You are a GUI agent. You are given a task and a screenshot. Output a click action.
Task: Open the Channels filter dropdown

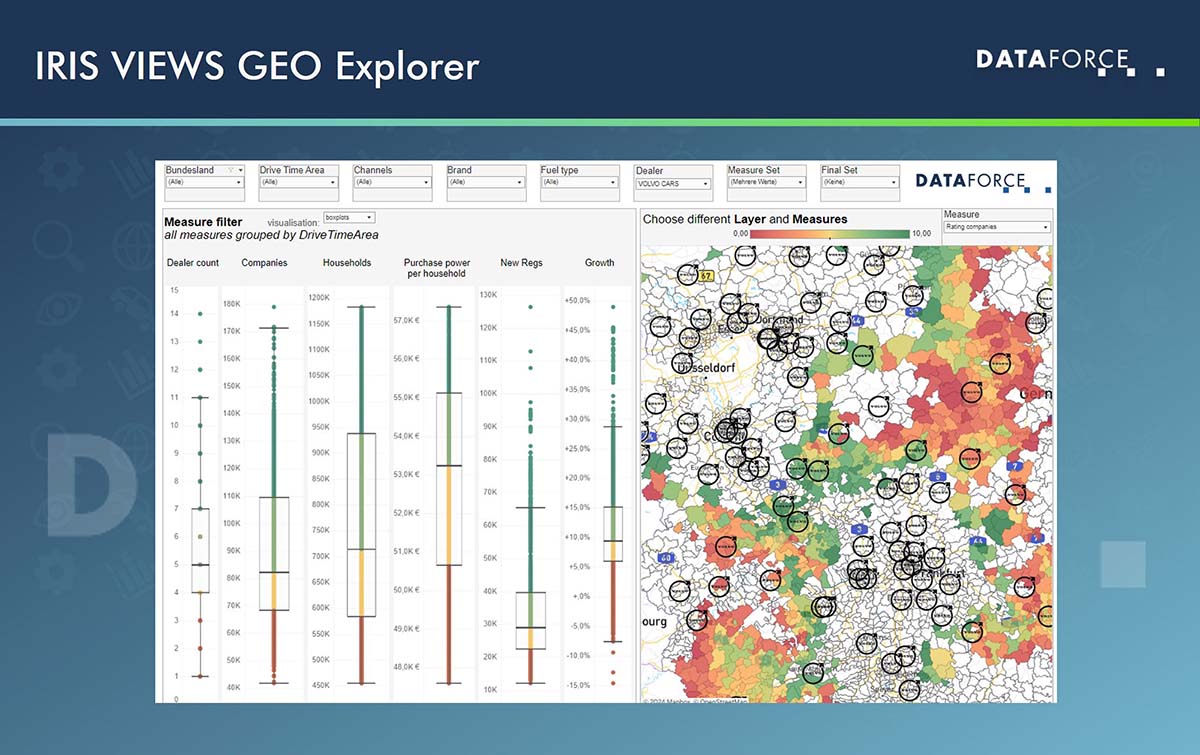392,183
